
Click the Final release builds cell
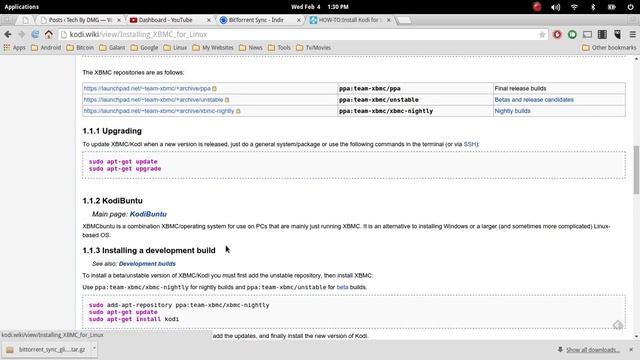tap(559, 88)
